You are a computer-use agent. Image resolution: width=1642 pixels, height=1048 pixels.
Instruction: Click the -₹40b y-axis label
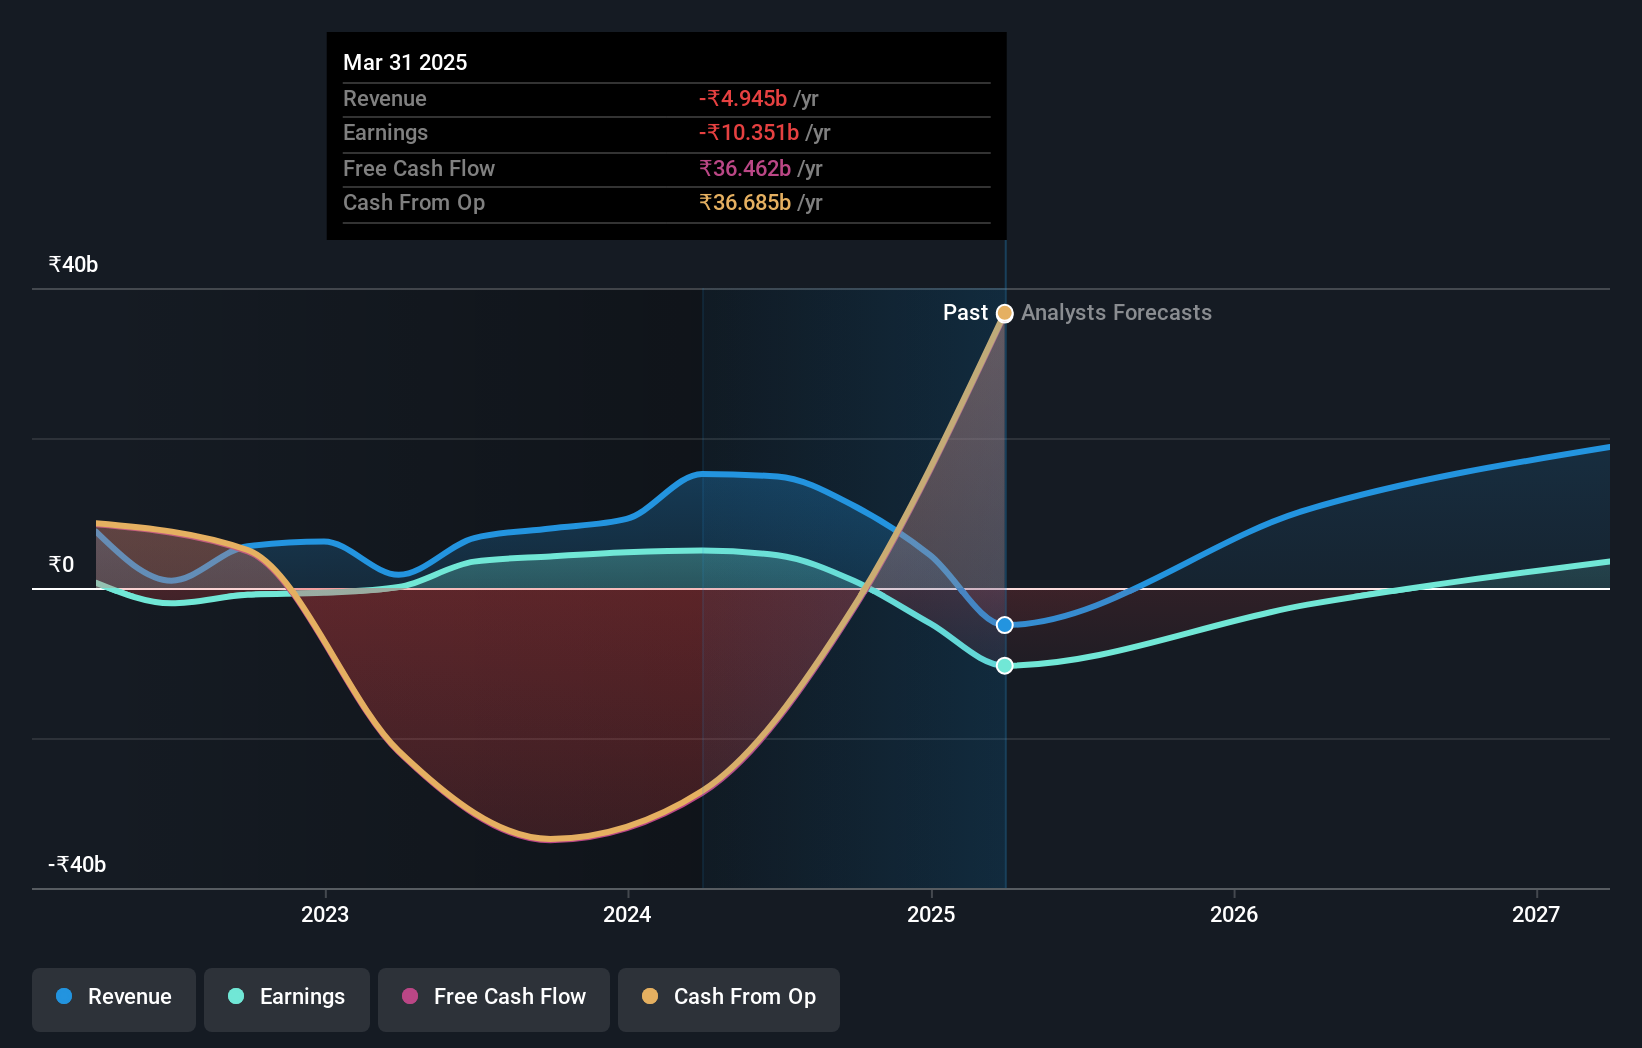(77, 864)
